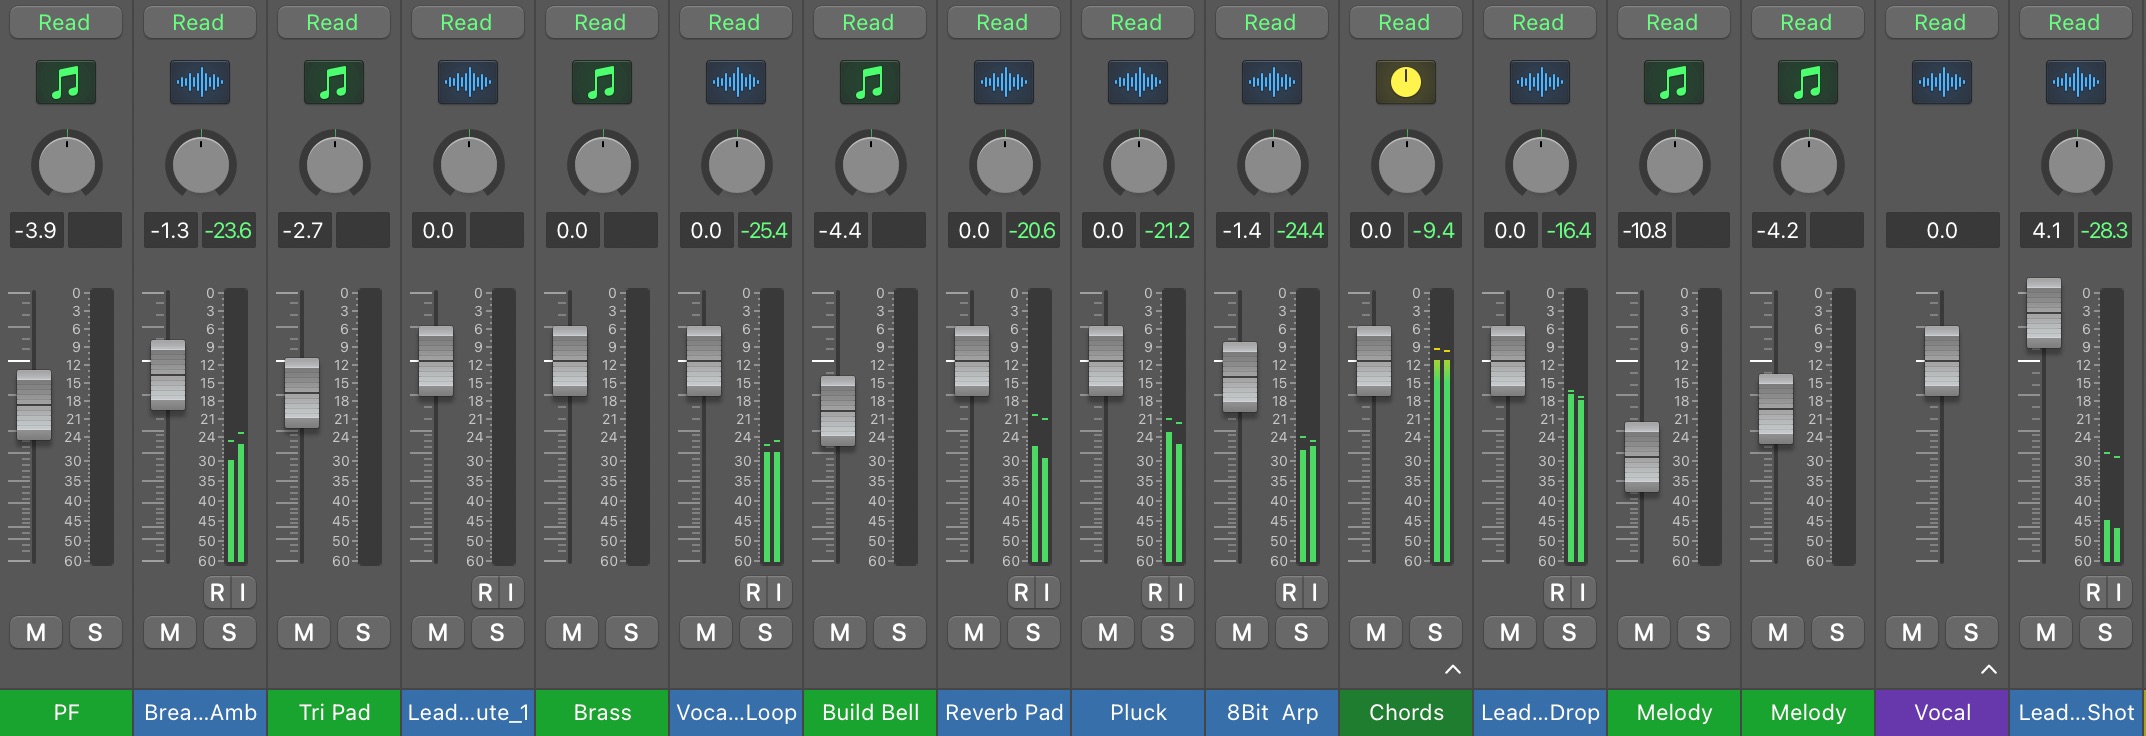Viewport: 2146px width, 736px height.
Task: Select the 8Bit Arp channel name label
Action: [1272, 713]
